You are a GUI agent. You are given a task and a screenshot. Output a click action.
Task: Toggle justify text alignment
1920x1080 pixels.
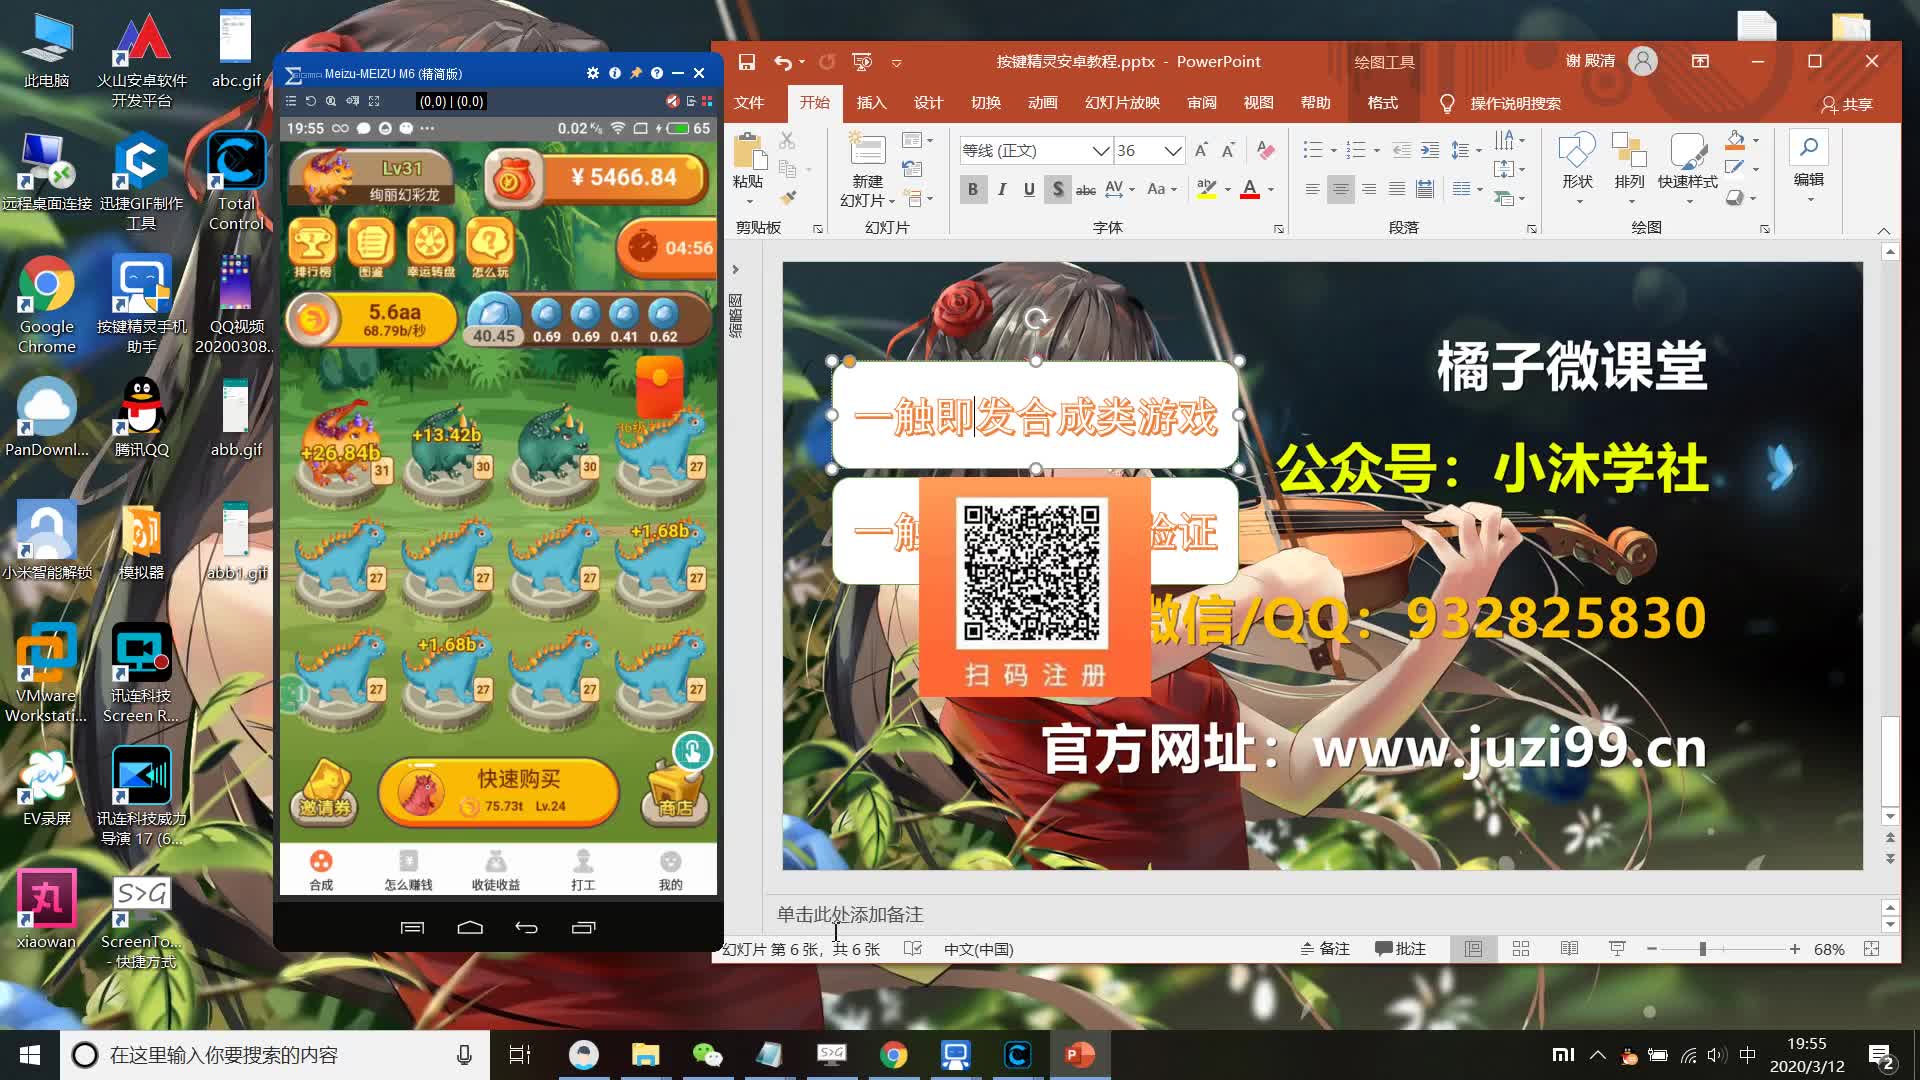pyautogui.click(x=1397, y=189)
